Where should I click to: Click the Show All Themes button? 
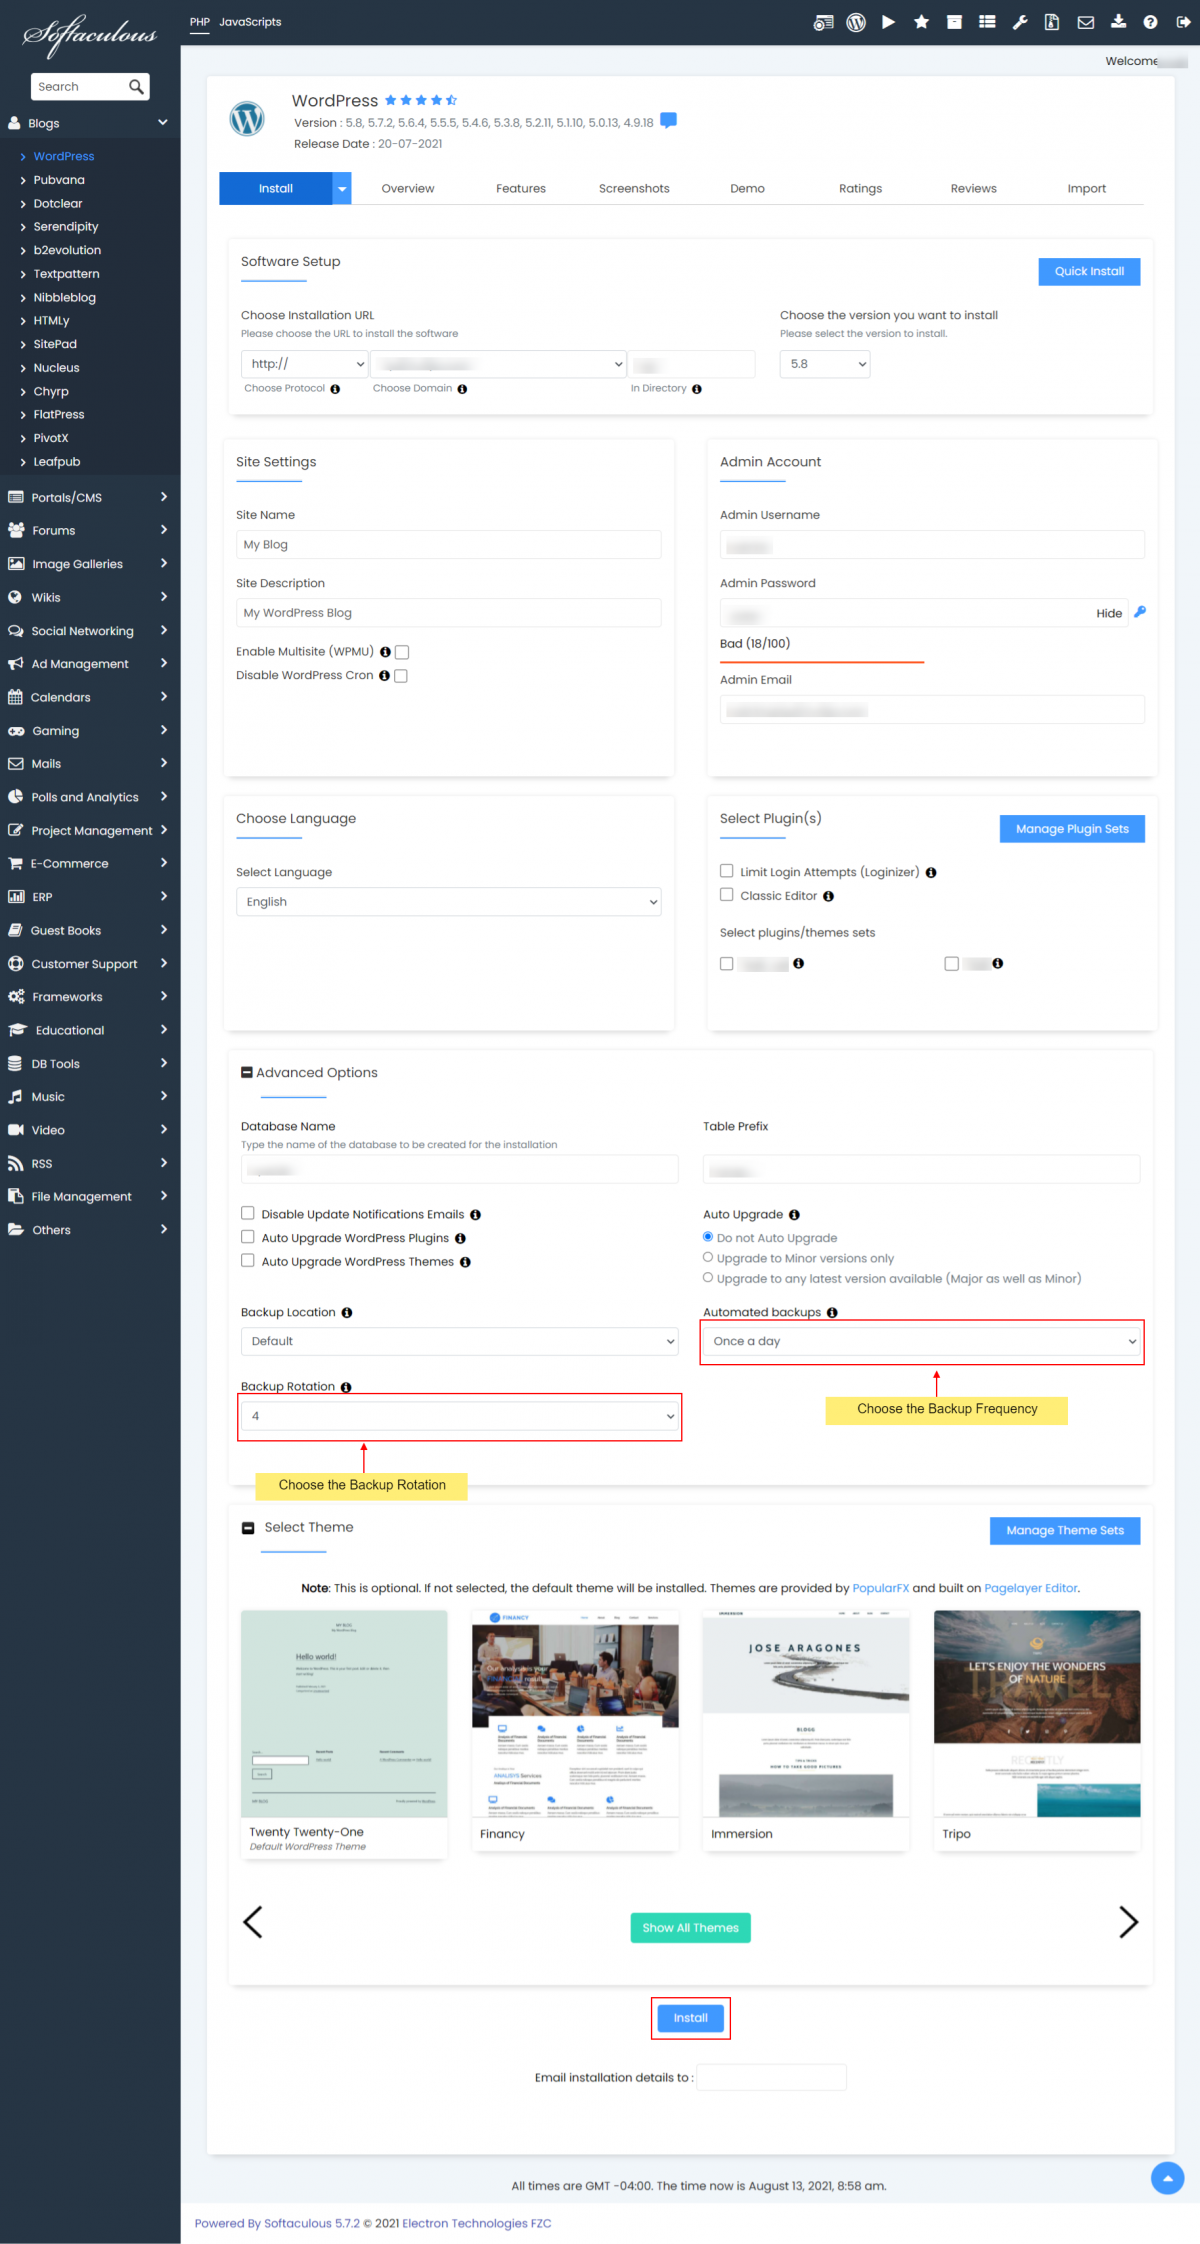pos(690,1928)
